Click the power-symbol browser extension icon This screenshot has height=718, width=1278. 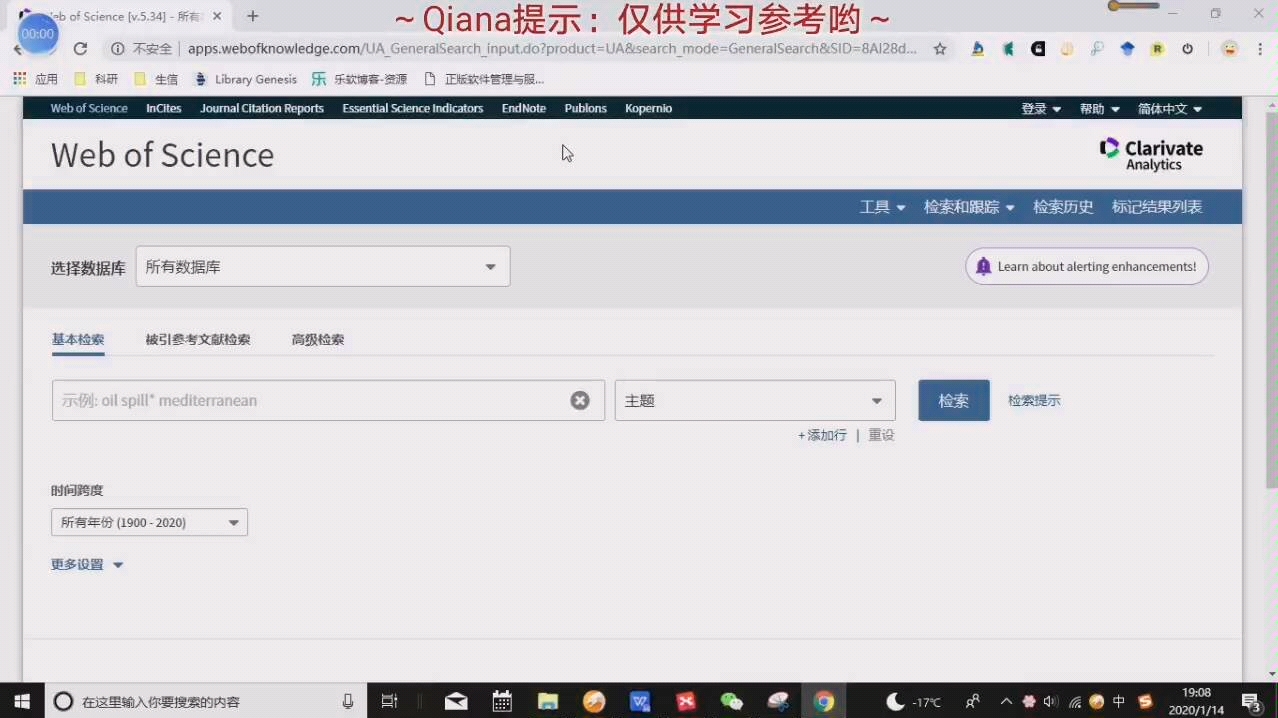1188,48
